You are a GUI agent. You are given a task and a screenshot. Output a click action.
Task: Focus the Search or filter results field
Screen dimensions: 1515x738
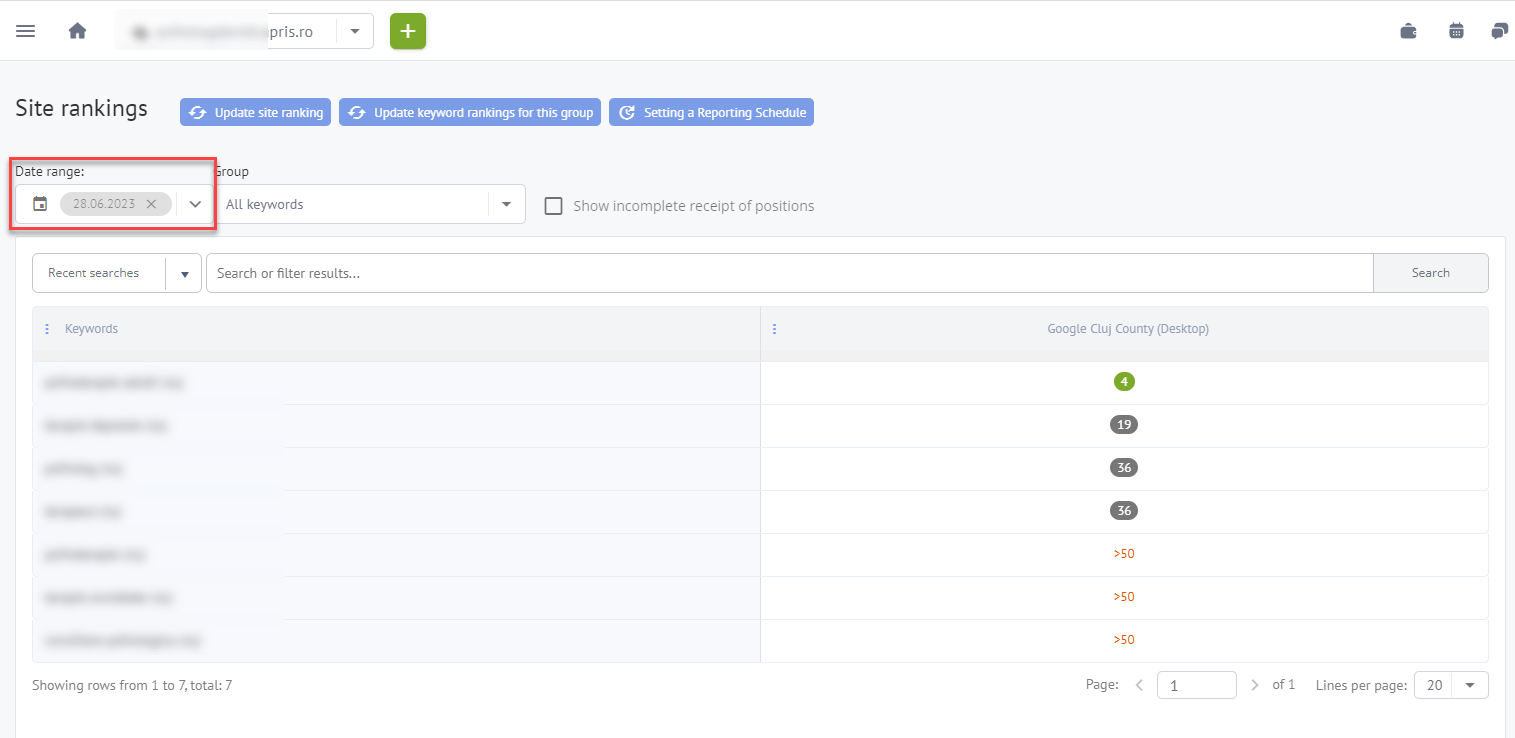click(788, 273)
